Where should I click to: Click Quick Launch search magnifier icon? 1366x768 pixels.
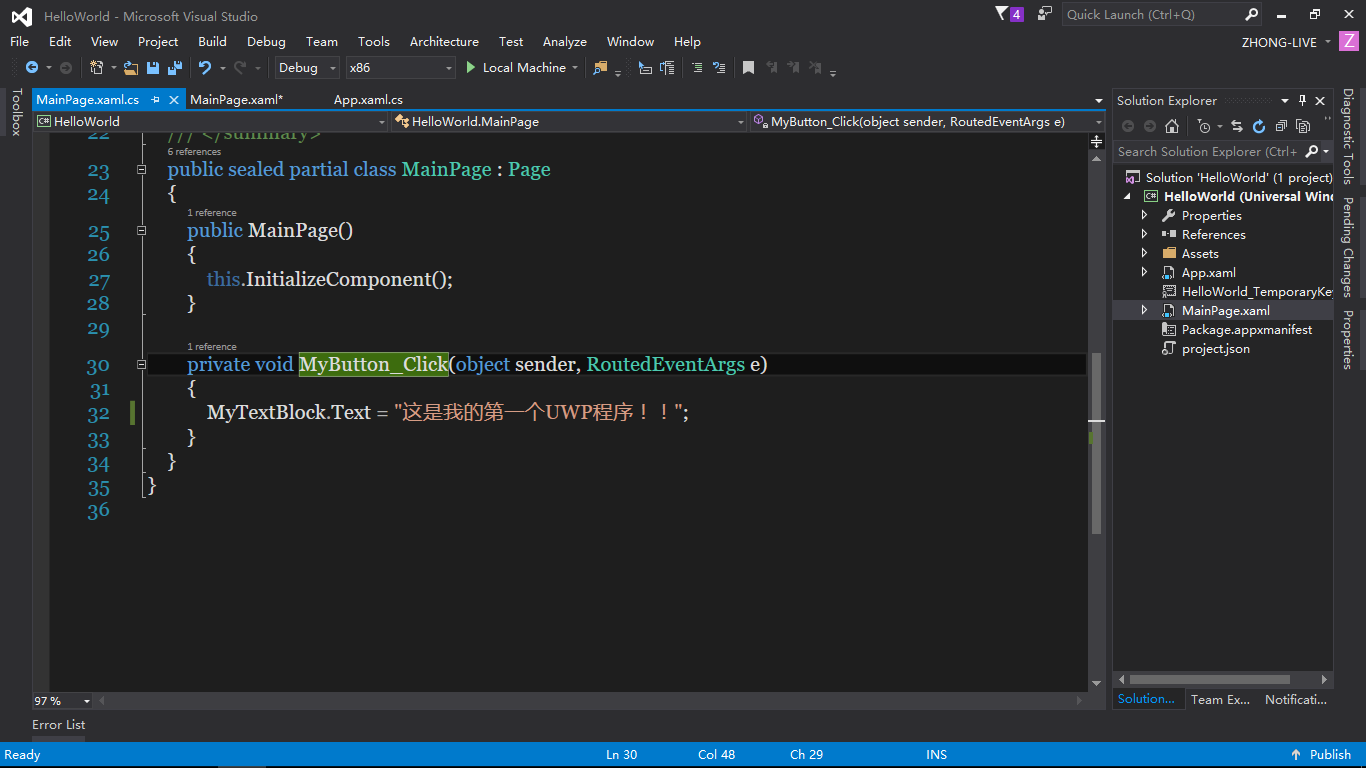pos(1251,14)
